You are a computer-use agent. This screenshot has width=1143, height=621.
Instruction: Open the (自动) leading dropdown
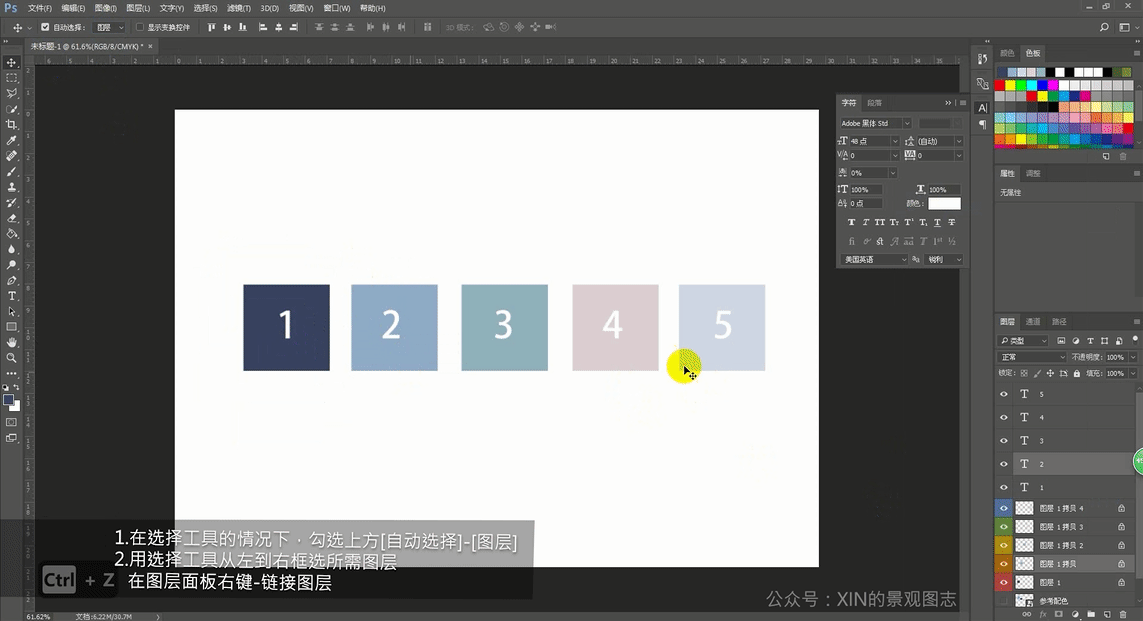(x=959, y=141)
